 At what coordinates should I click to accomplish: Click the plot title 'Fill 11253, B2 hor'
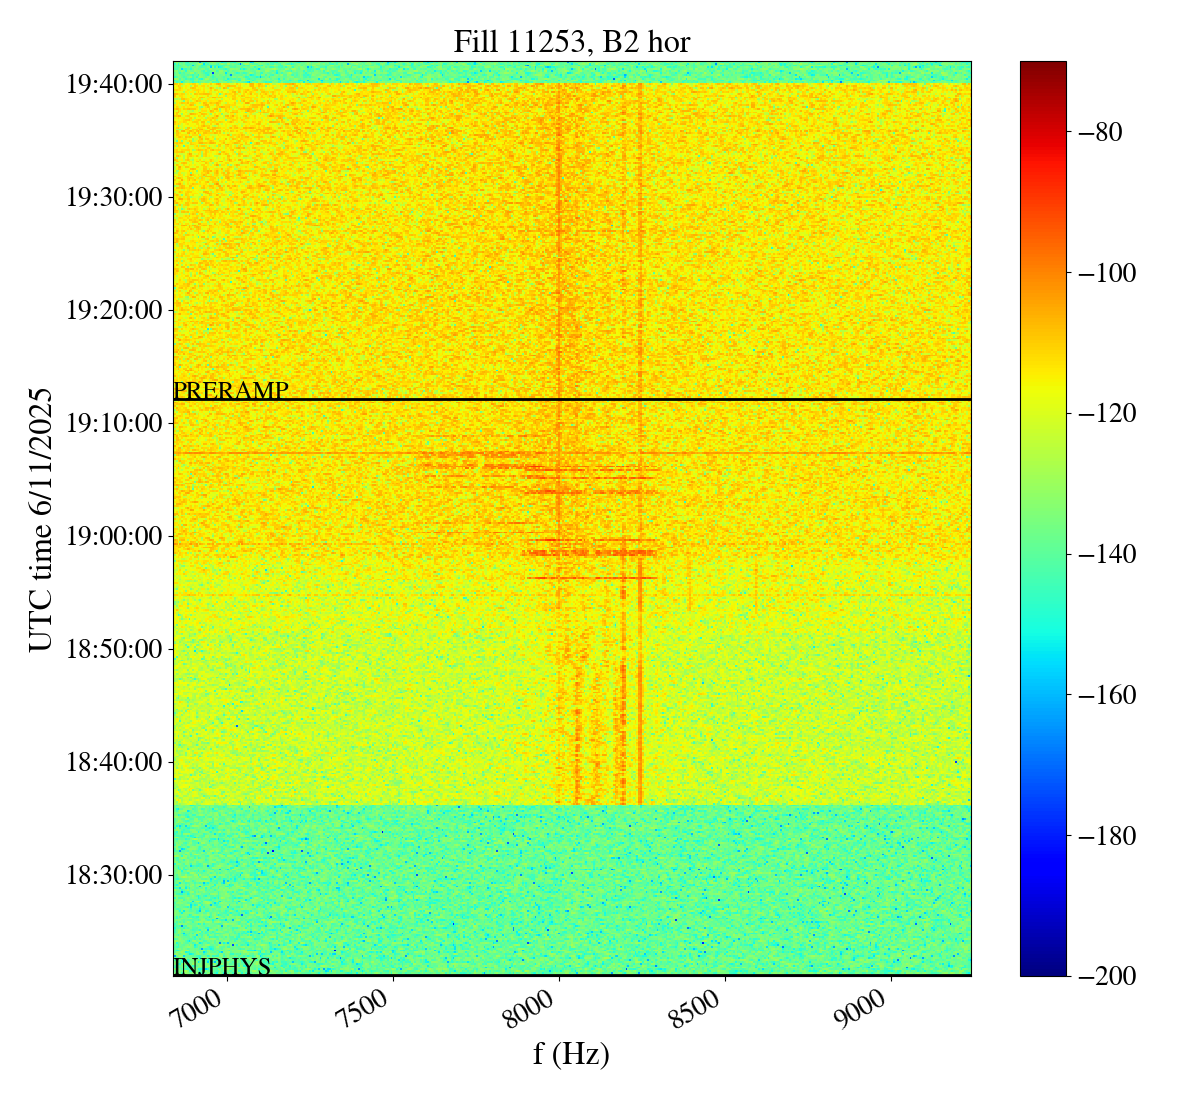tap(571, 41)
